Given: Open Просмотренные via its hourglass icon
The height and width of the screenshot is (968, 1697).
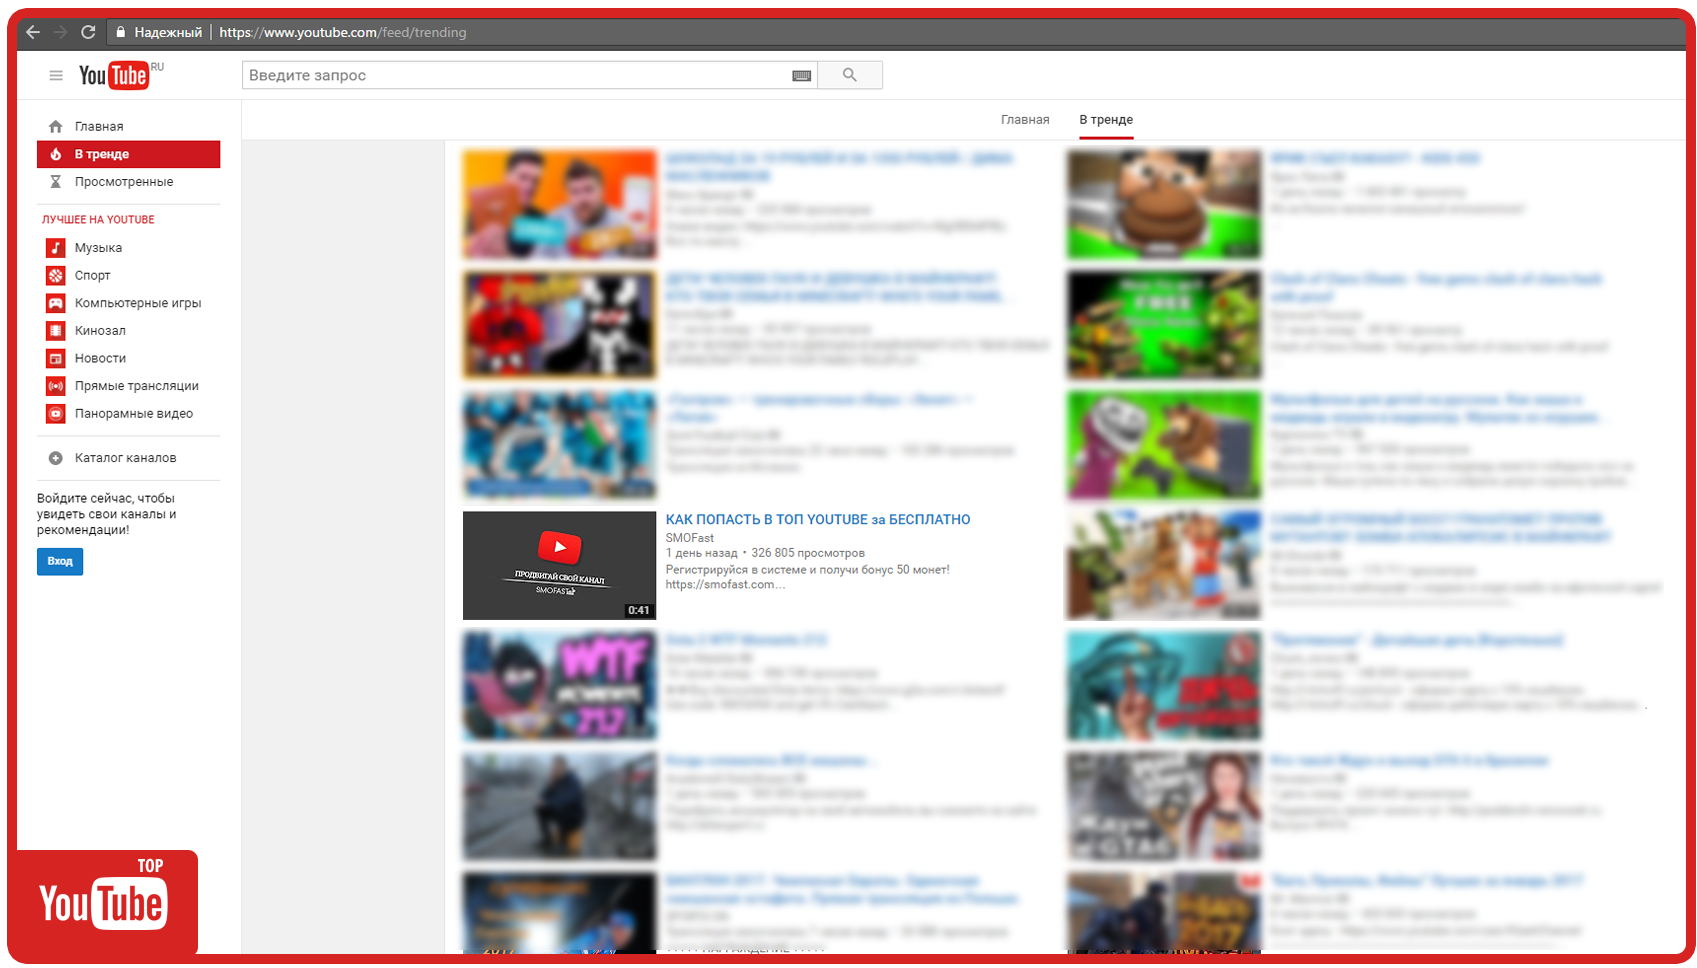Looking at the screenshot, I should (x=56, y=182).
